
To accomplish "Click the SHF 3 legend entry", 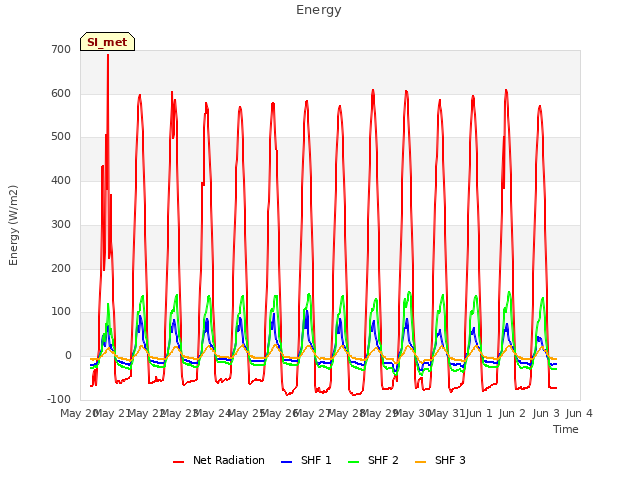I will click(x=440, y=460).
